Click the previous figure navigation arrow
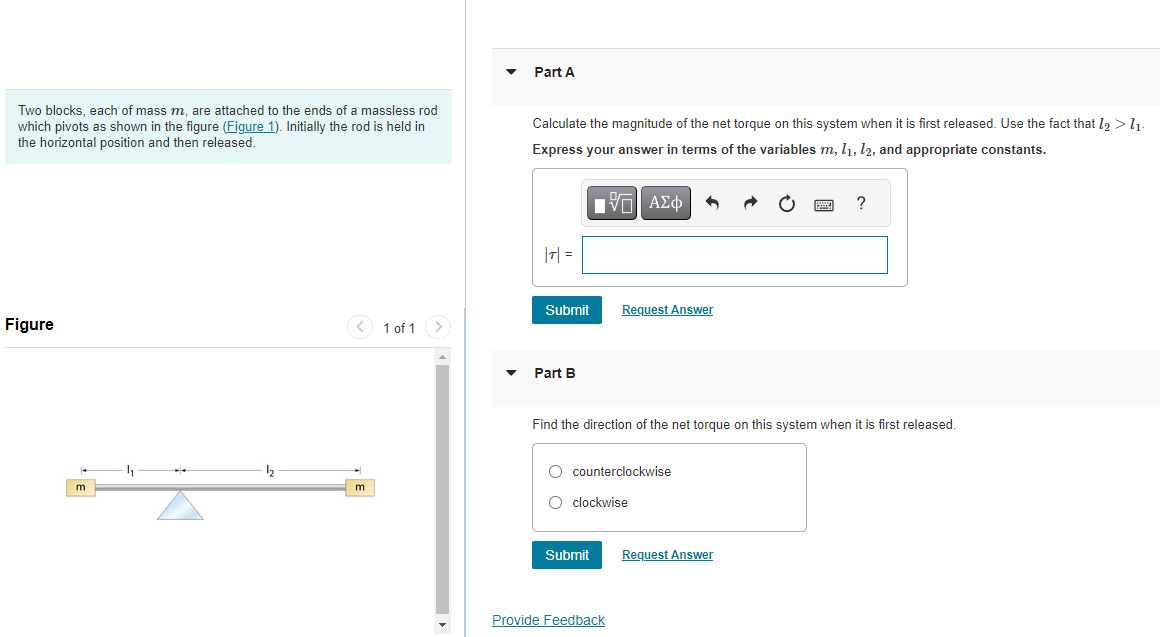 click(359, 327)
